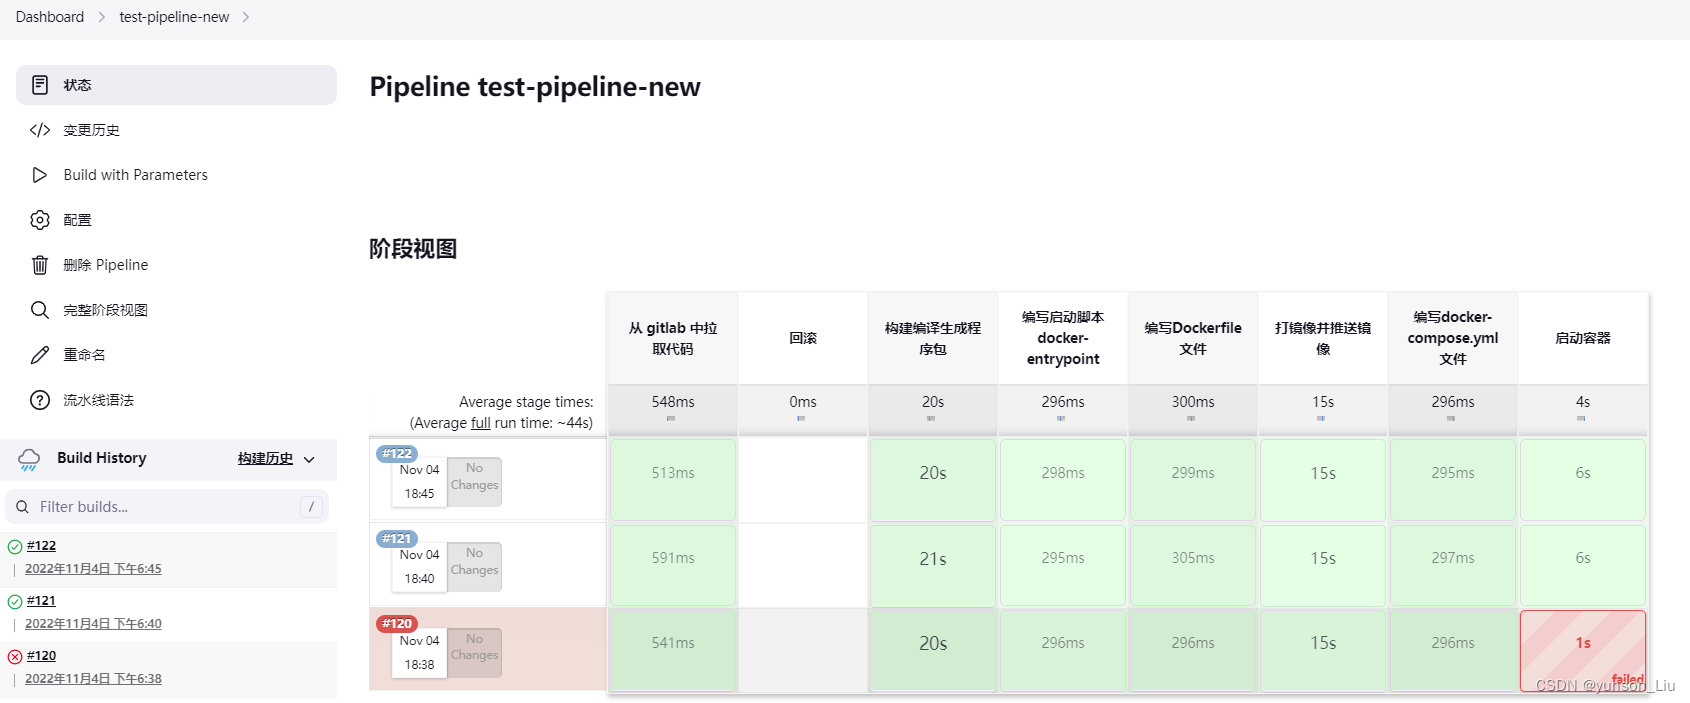Click the Build with Parameters play icon
This screenshot has height=703, width=1690.
[40, 175]
